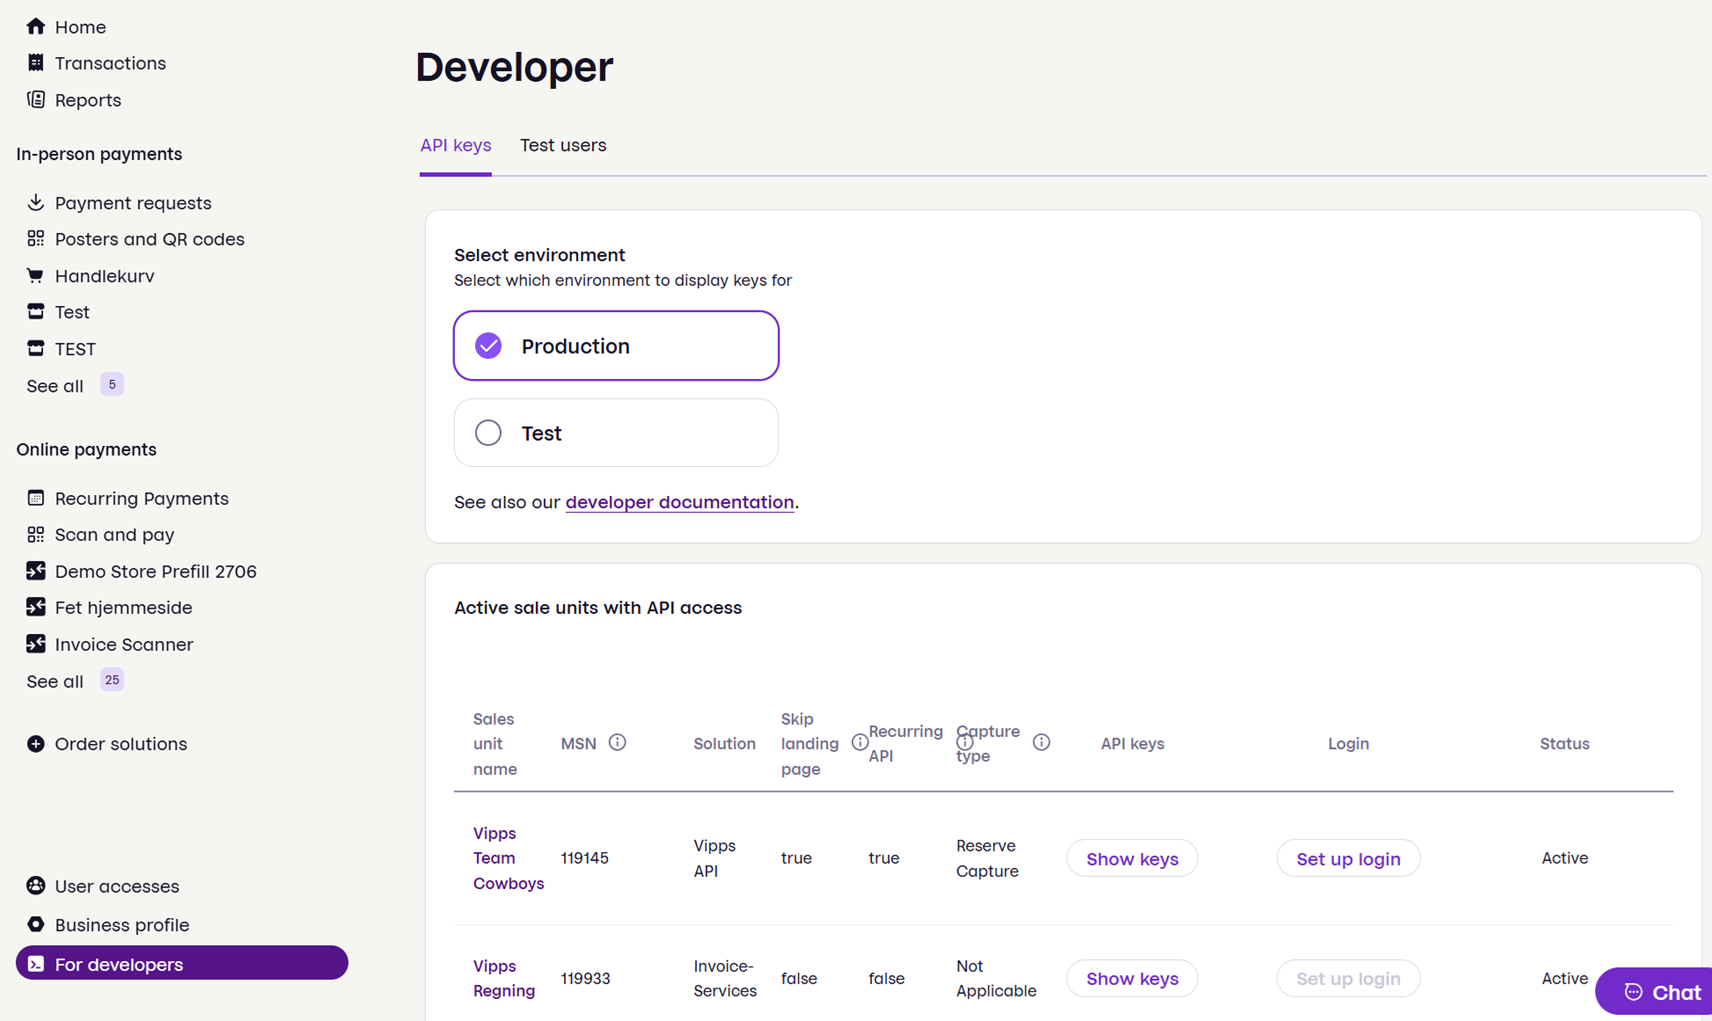Select the Production environment radio button
This screenshot has height=1021, width=1712.
616,345
